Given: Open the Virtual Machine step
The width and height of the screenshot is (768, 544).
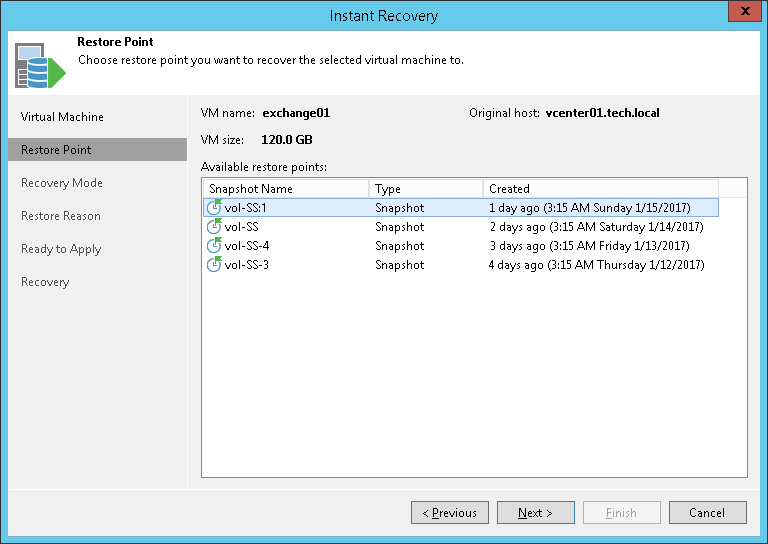Looking at the screenshot, I should tap(62, 117).
